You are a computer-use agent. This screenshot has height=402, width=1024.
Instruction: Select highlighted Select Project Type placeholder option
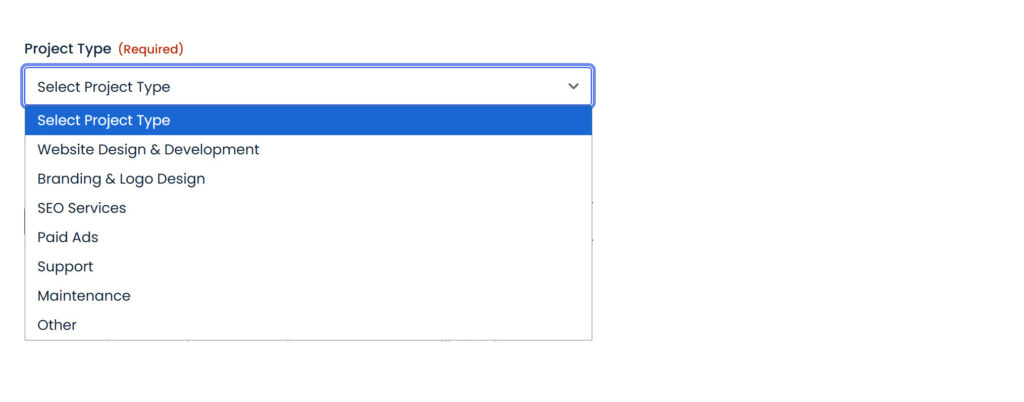click(308, 120)
